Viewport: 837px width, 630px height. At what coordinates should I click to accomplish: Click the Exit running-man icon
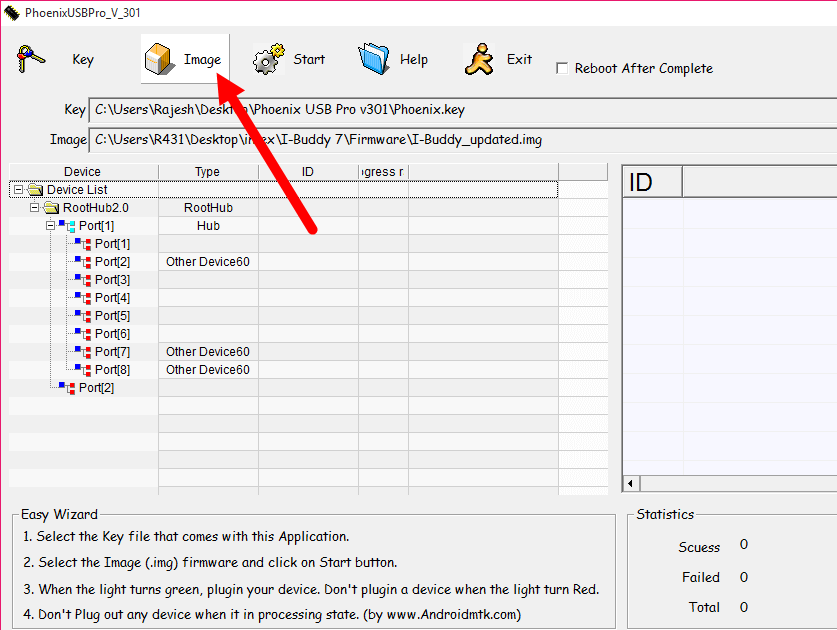click(479, 59)
